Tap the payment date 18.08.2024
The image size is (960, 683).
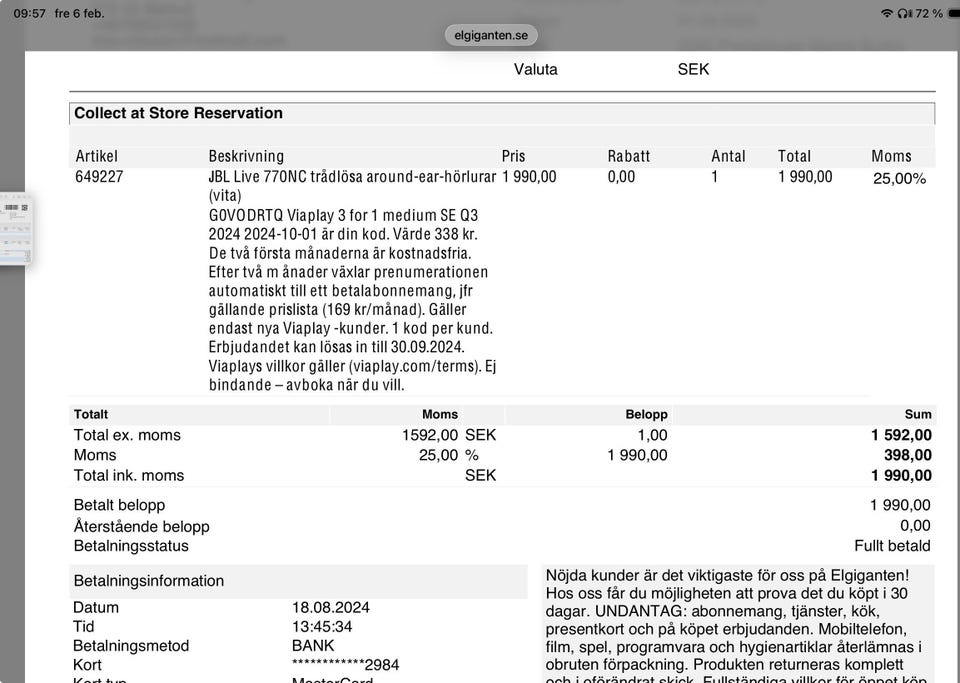click(331, 608)
